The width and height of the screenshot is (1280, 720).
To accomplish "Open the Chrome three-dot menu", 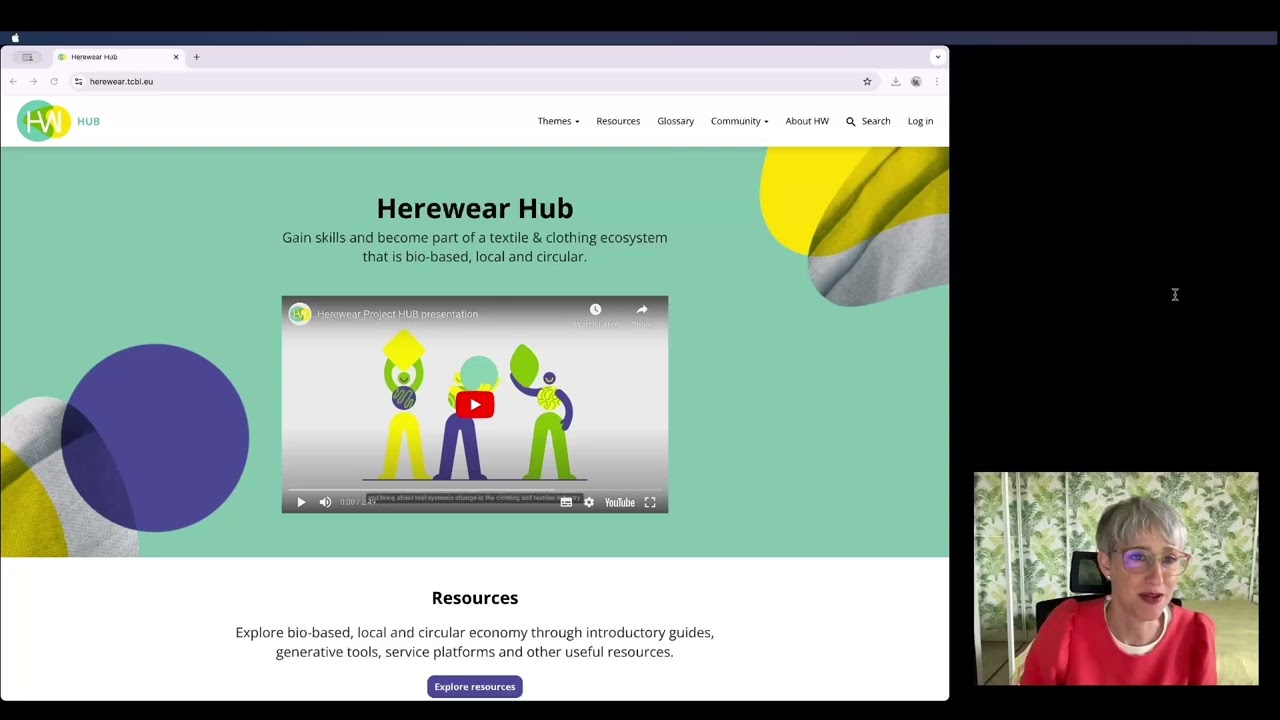I will pos(936,82).
